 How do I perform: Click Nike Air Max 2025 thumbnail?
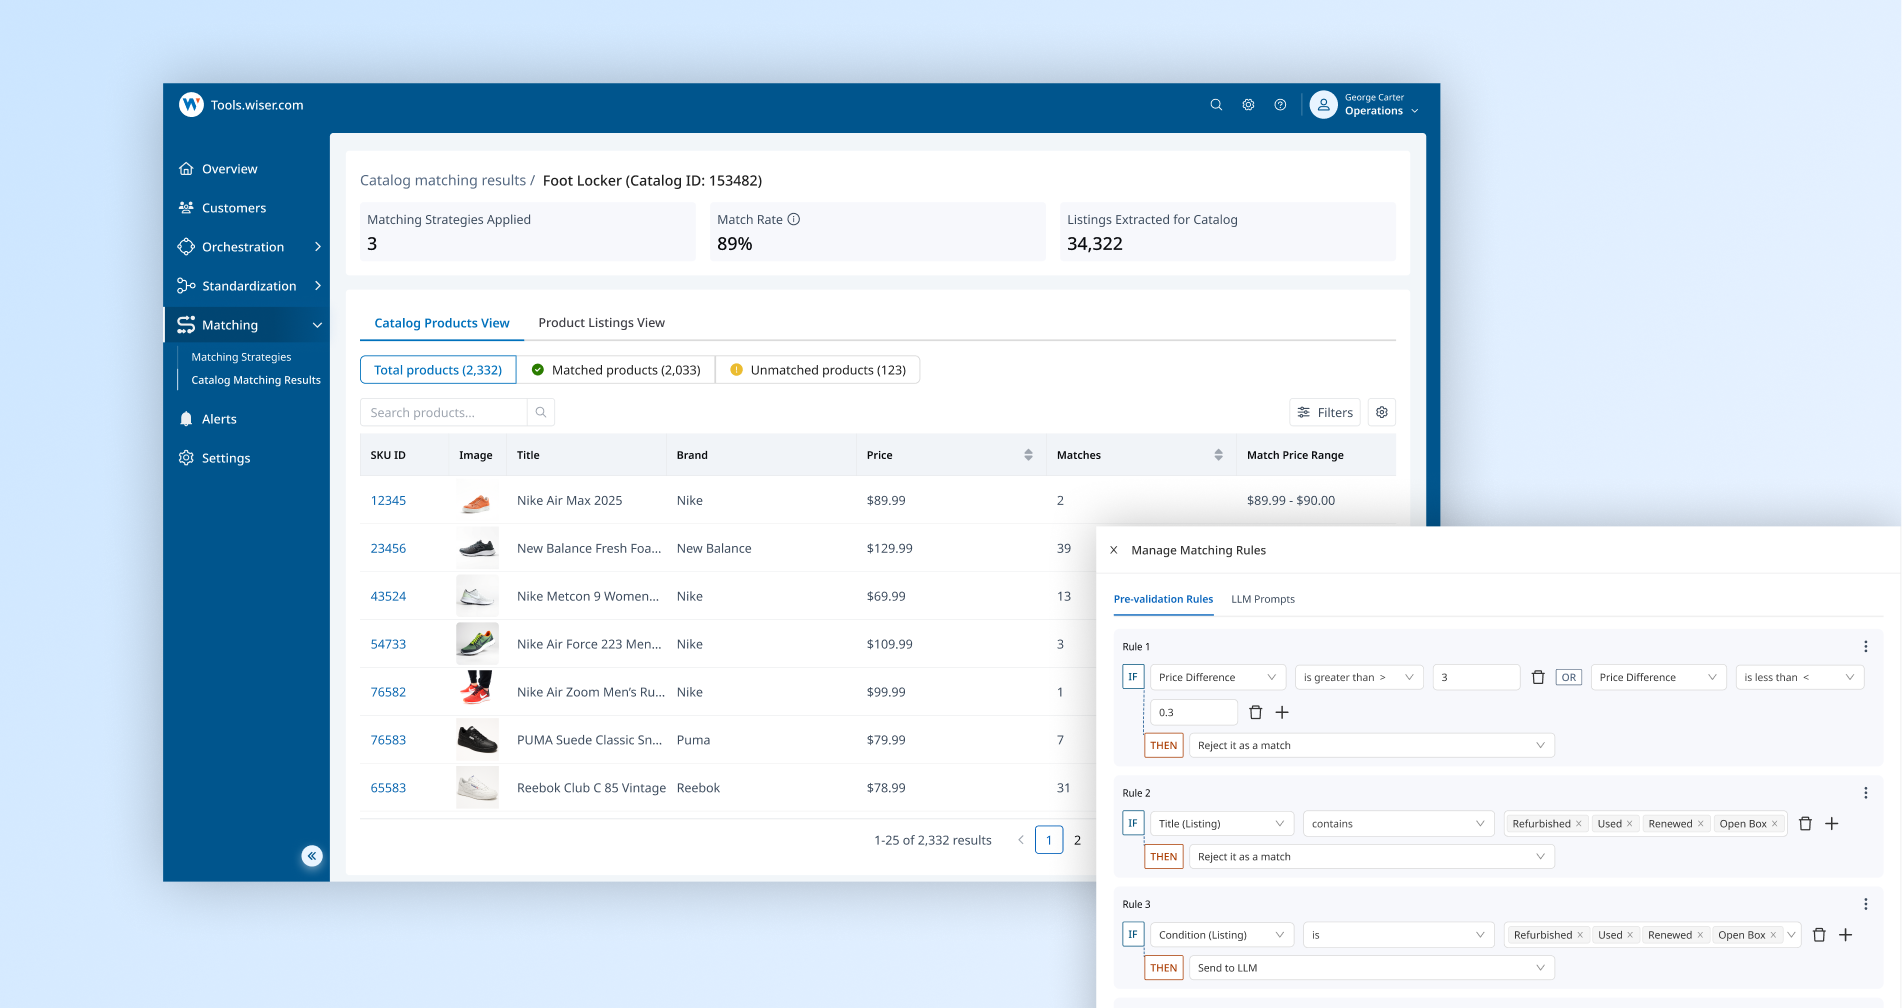[x=477, y=500]
